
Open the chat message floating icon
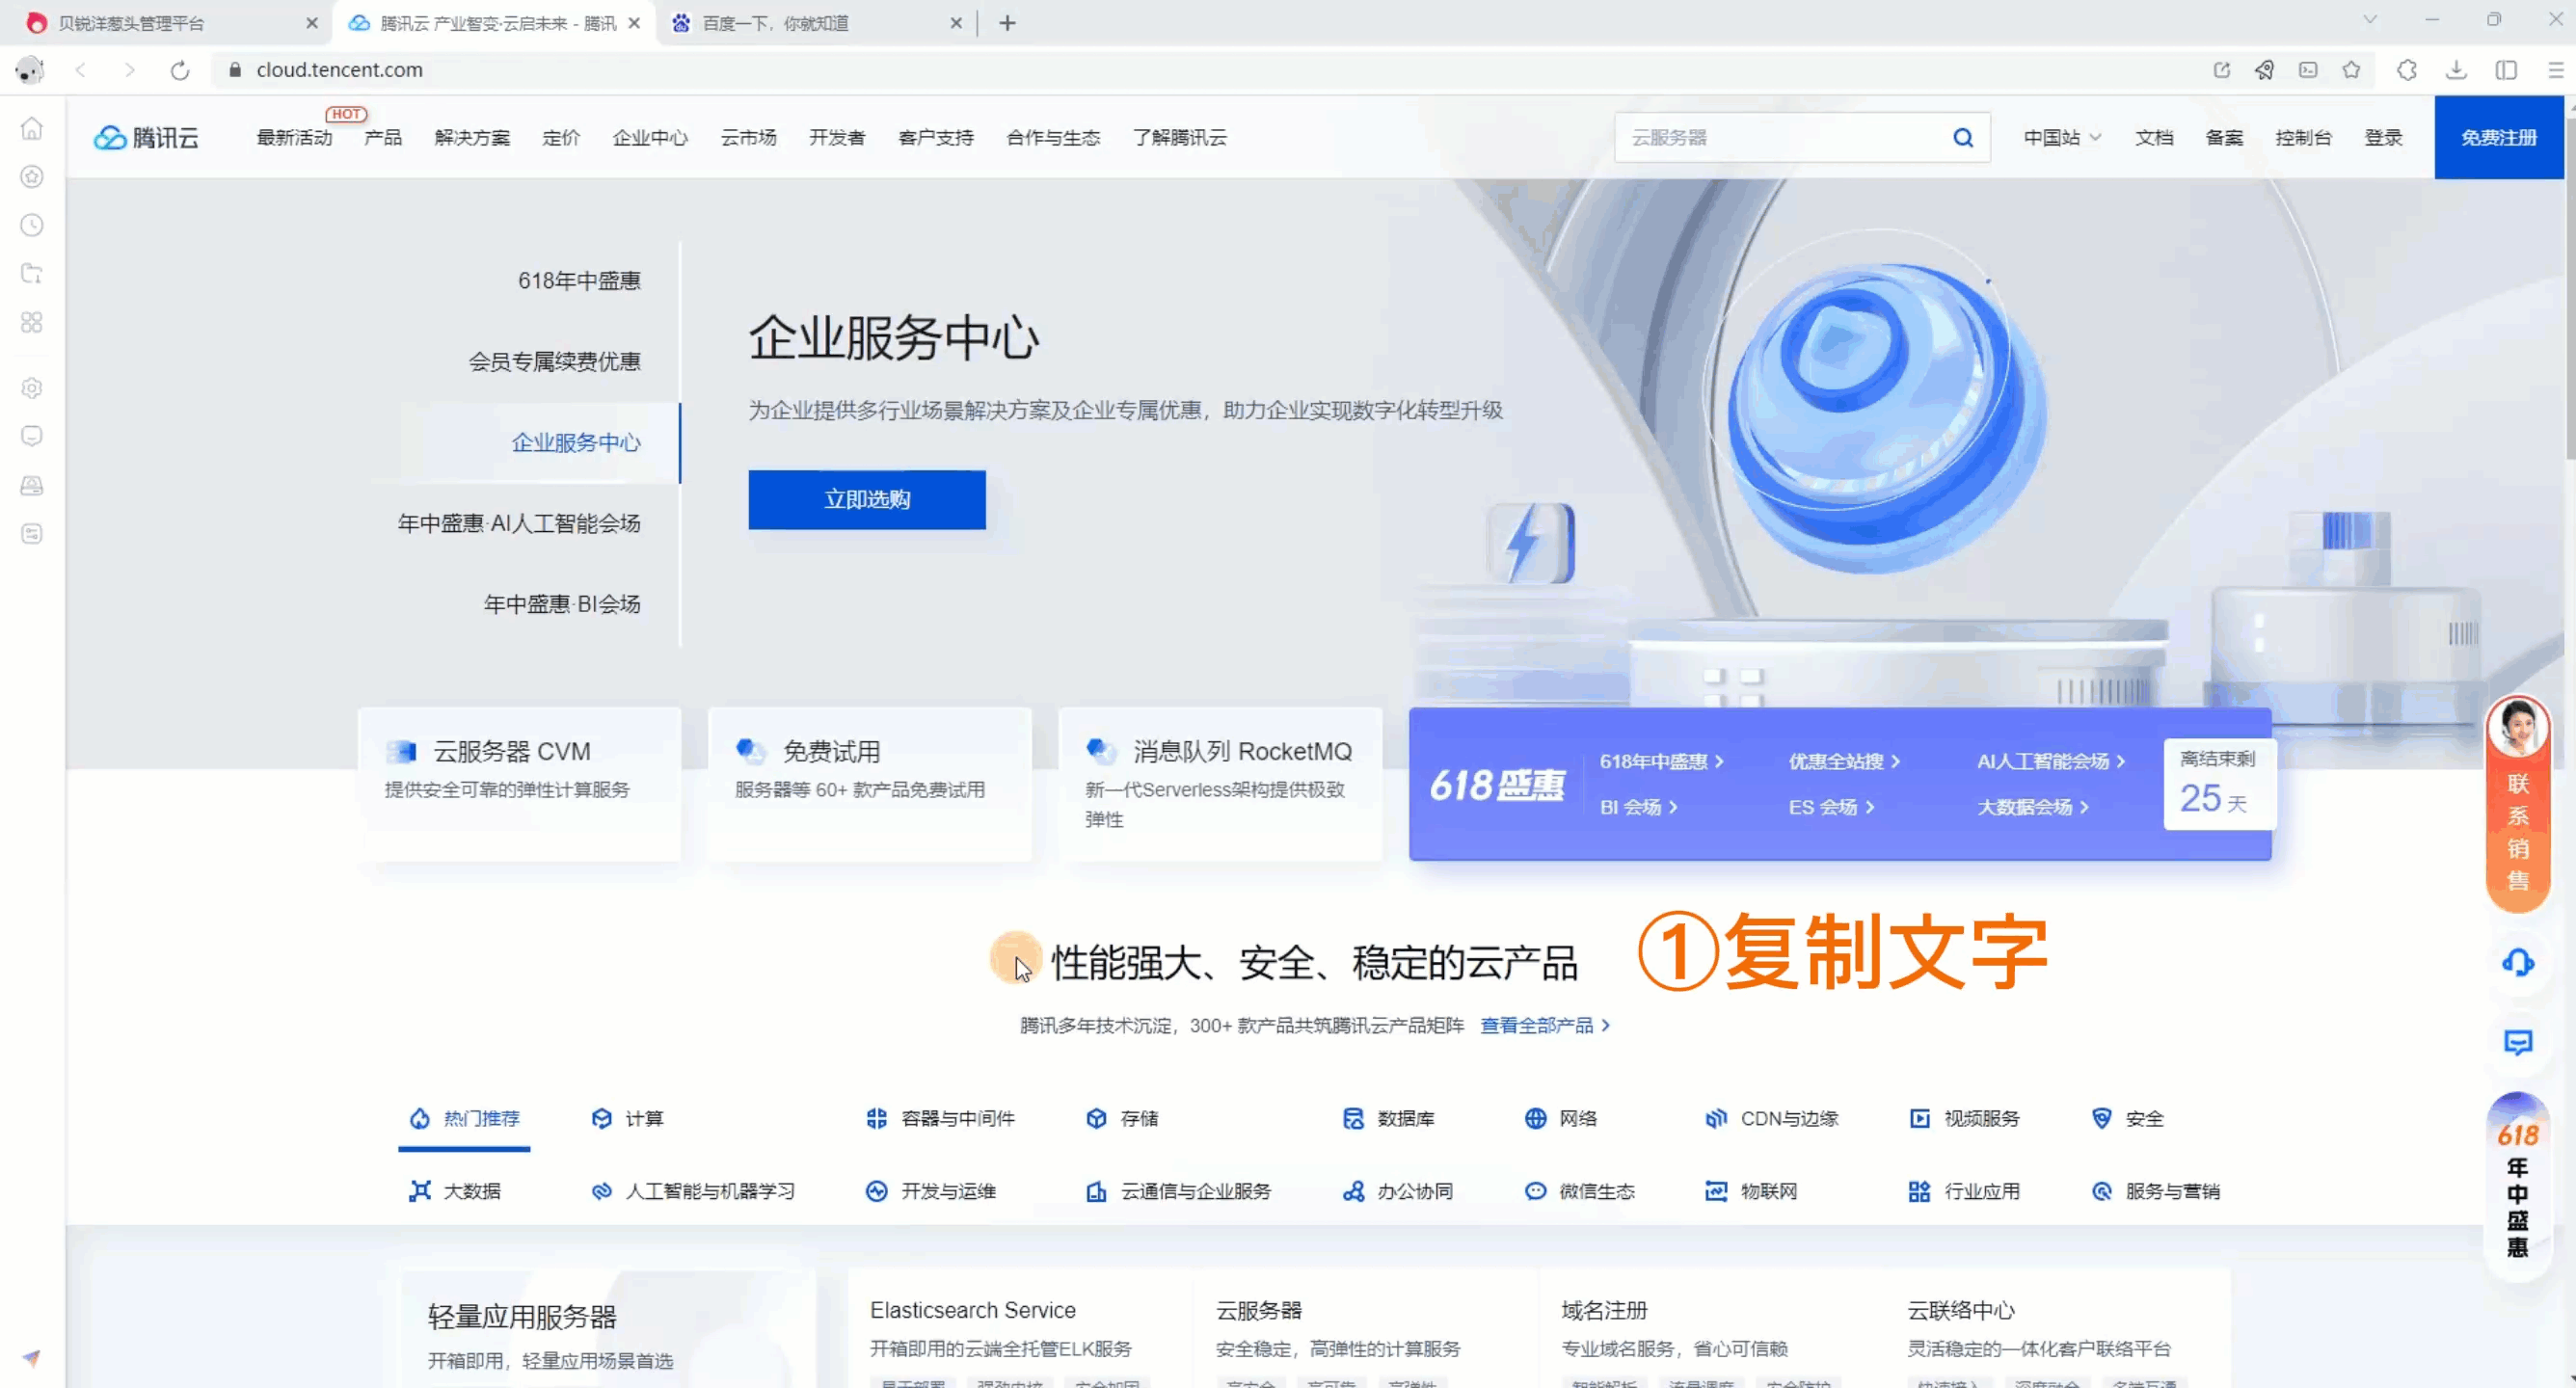click(2517, 1043)
